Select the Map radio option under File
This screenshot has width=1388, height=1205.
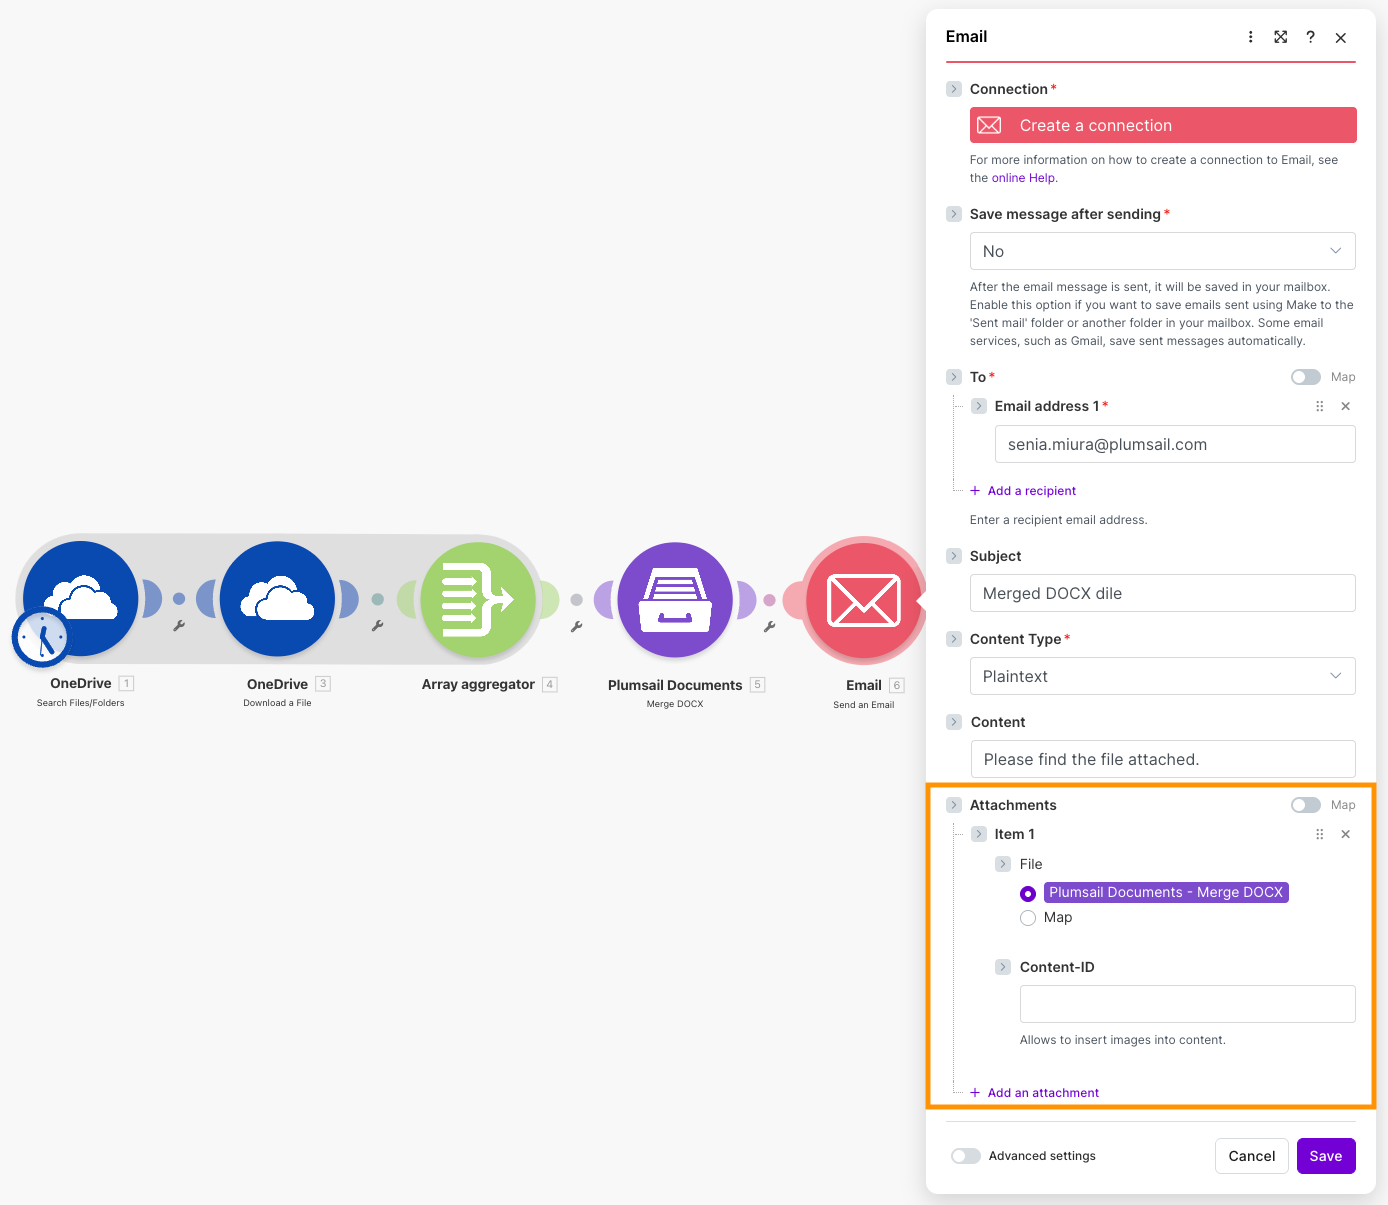(1028, 918)
